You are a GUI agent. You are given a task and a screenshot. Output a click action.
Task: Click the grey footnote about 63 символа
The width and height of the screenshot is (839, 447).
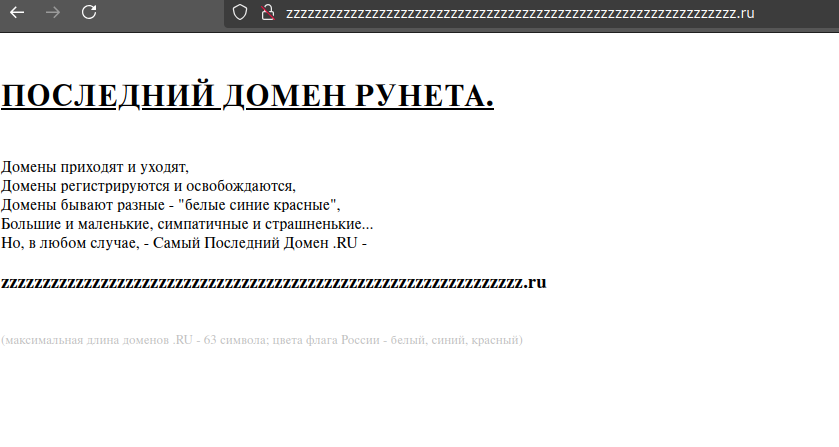[x=262, y=340]
